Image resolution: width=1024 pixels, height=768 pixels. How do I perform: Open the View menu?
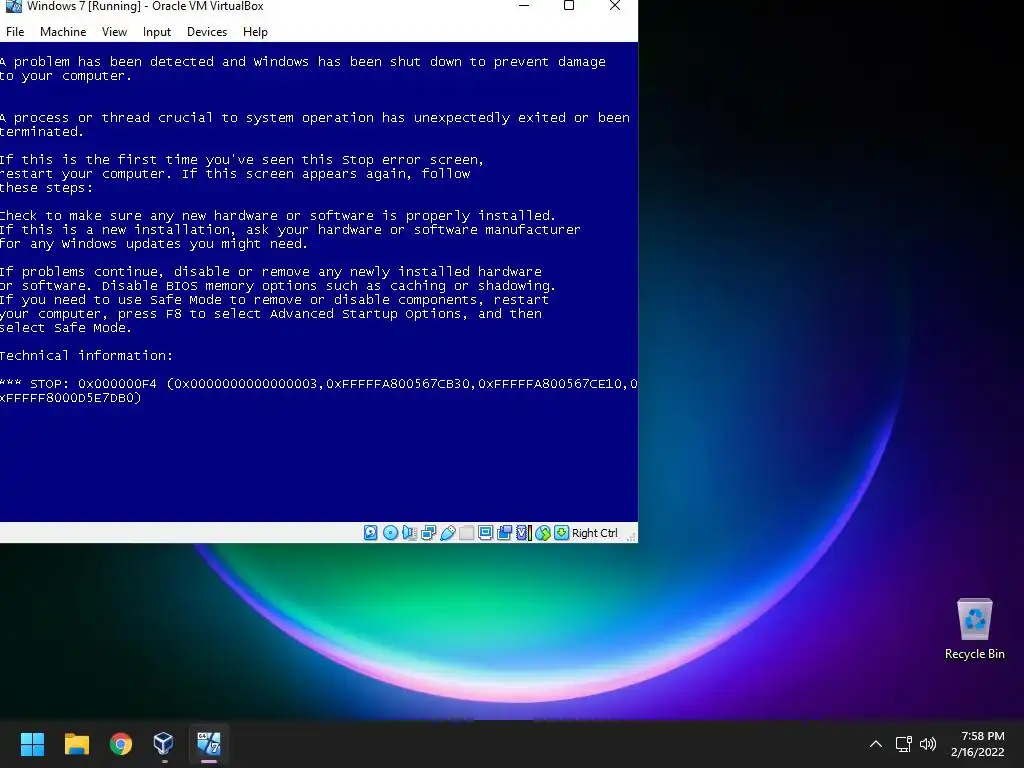114,31
